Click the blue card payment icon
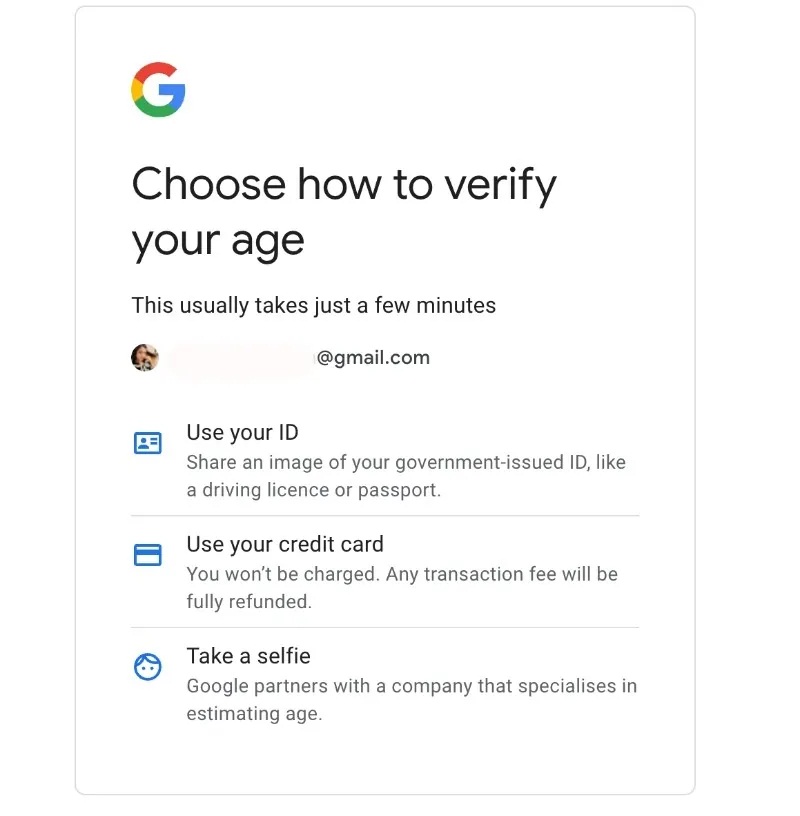800x816 pixels. point(147,555)
